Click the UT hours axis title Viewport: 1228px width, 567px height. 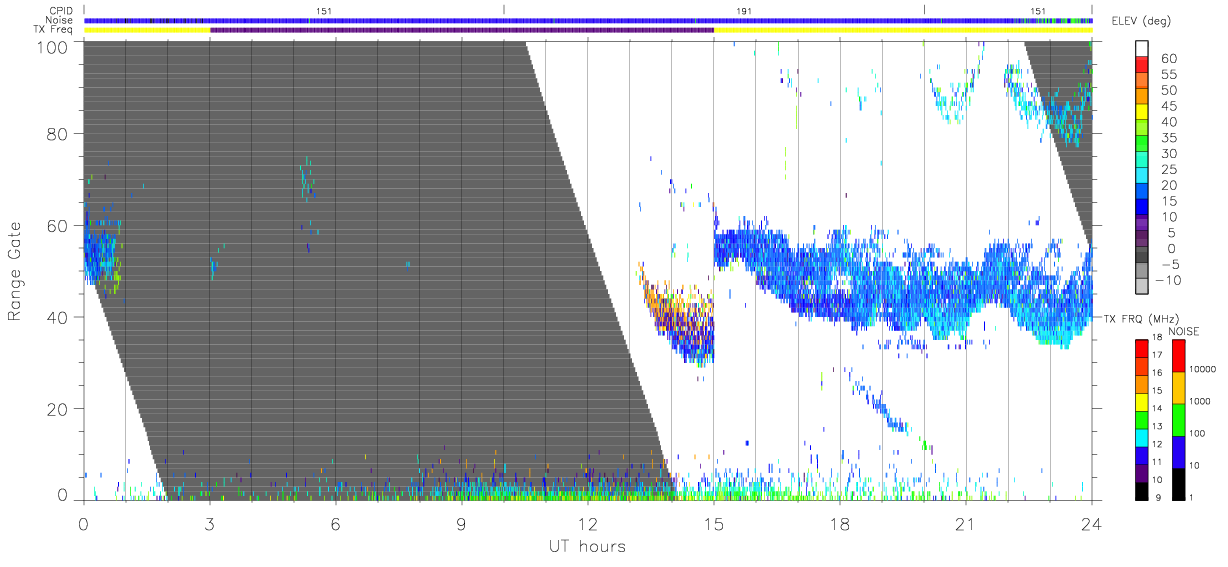pos(586,546)
